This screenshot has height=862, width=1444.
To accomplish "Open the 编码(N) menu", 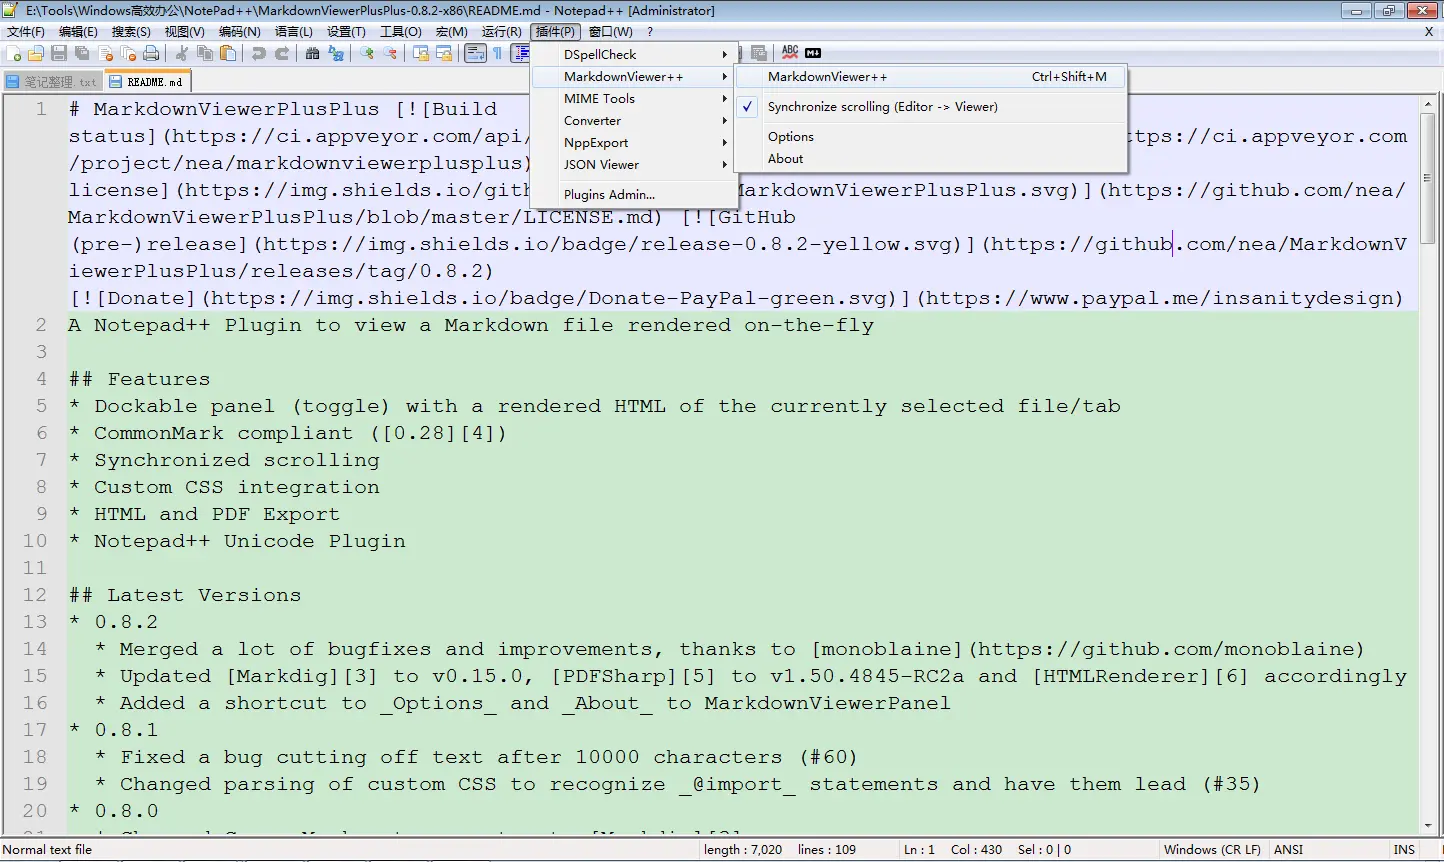I will 239,32.
